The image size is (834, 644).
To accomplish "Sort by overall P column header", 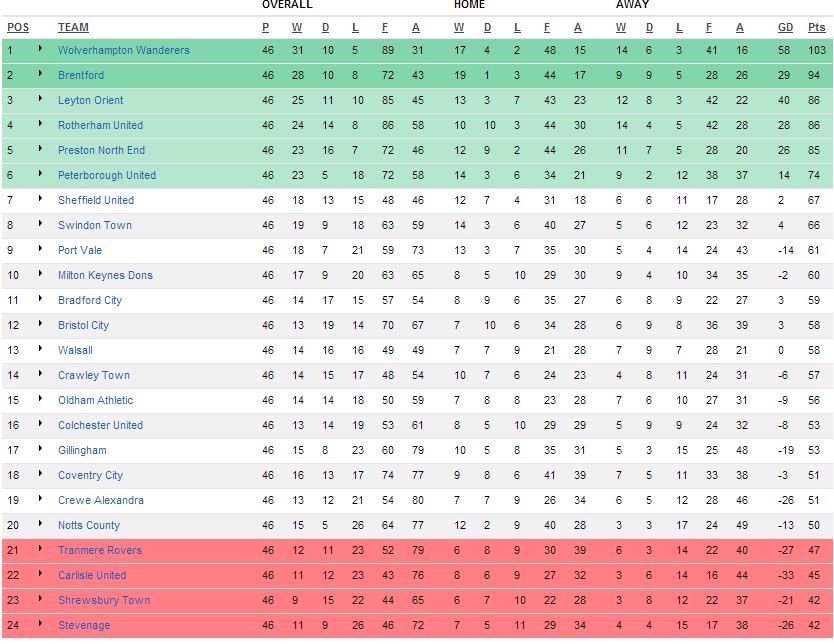I will (266, 27).
